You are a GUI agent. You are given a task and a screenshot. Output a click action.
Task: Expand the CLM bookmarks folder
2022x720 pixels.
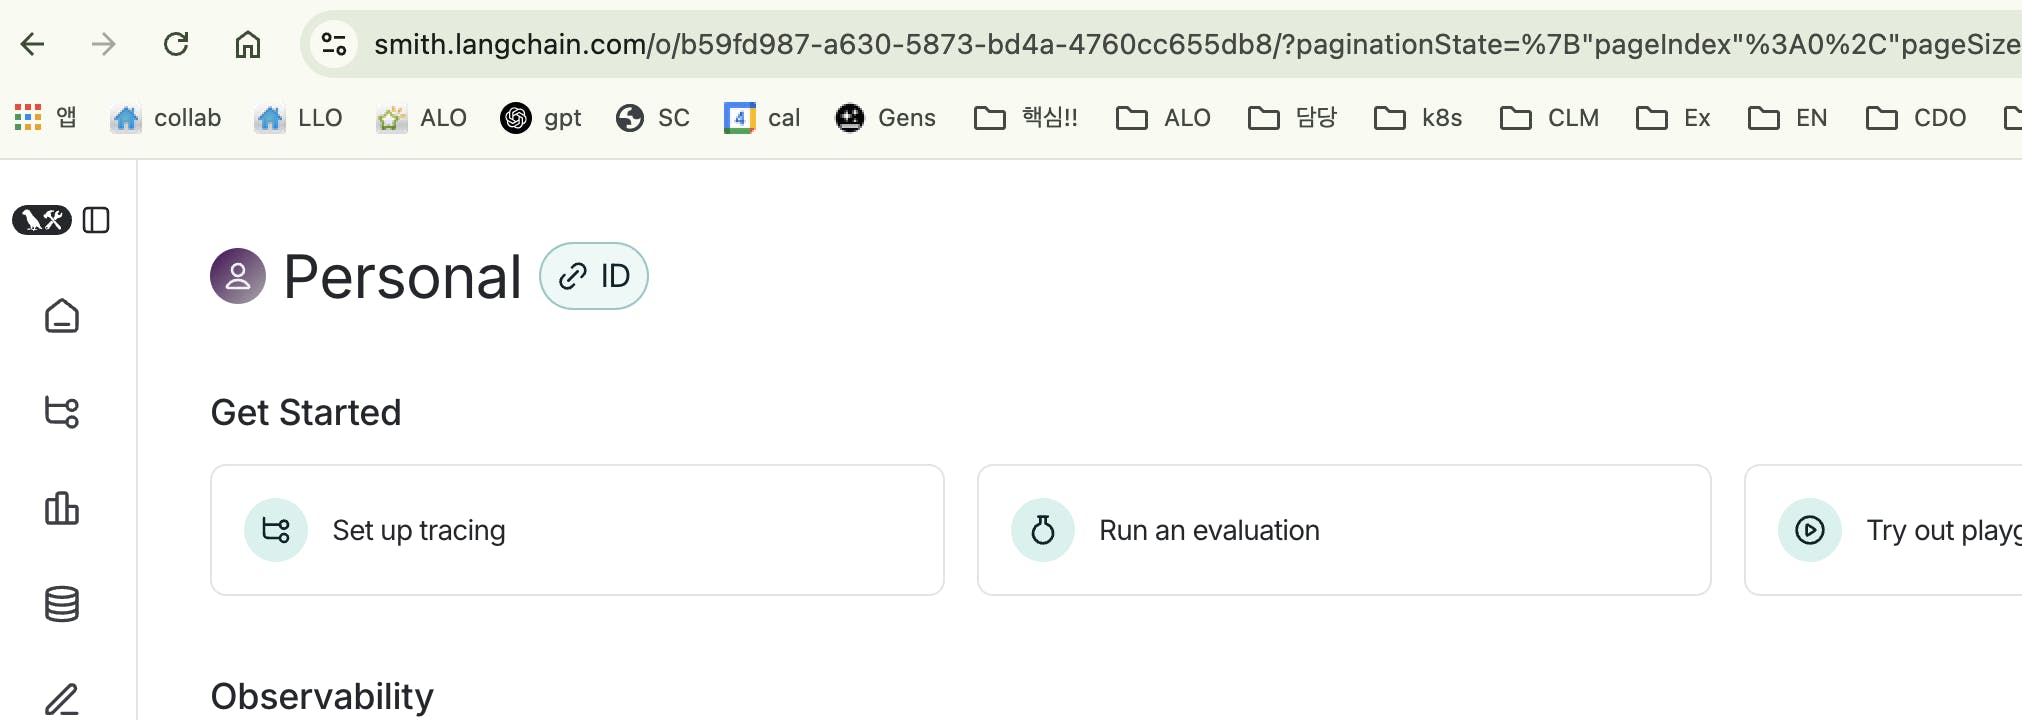point(1549,118)
